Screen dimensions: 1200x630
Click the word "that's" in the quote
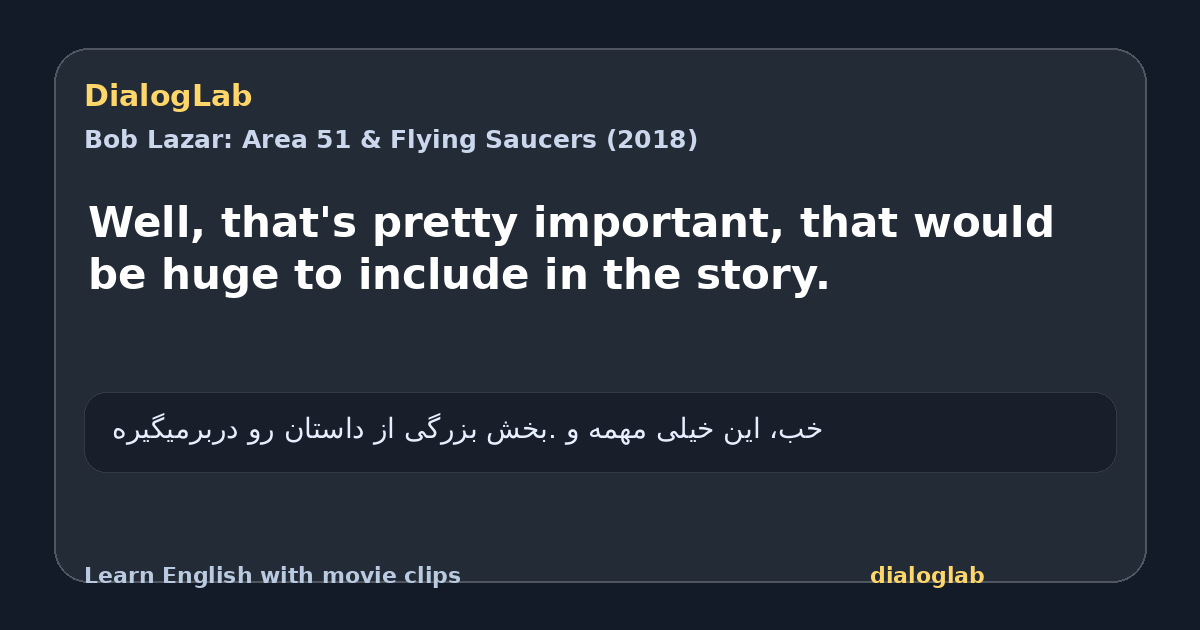289,224
